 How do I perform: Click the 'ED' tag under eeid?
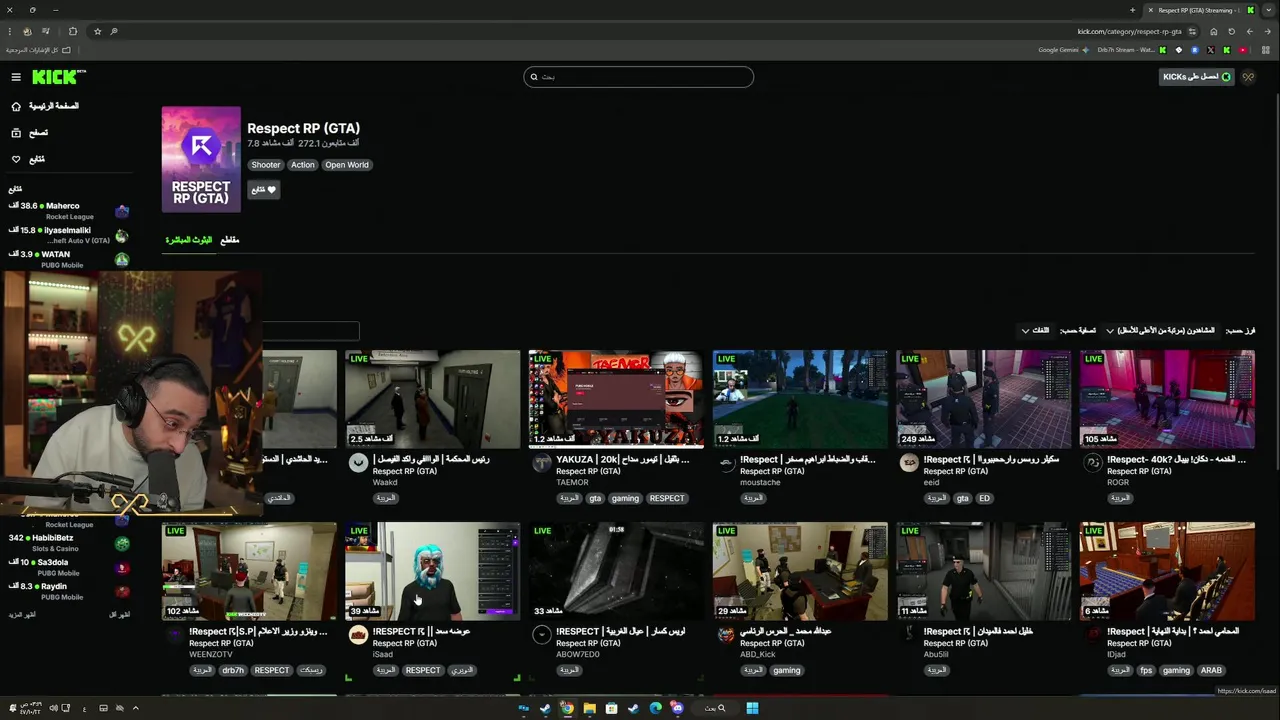click(x=984, y=498)
